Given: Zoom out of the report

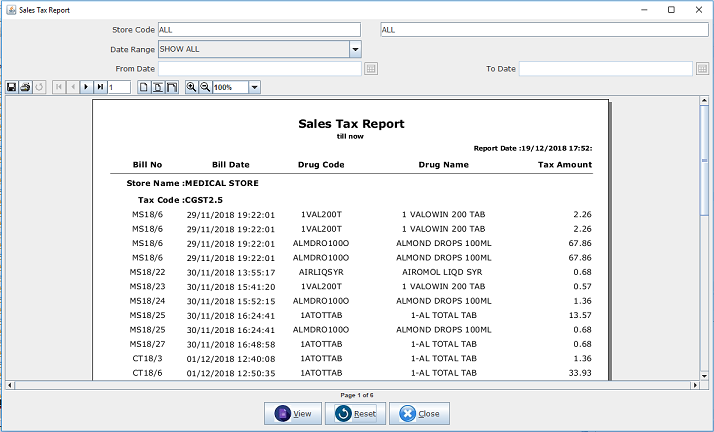Looking at the screenshot, I should point(205,88).
